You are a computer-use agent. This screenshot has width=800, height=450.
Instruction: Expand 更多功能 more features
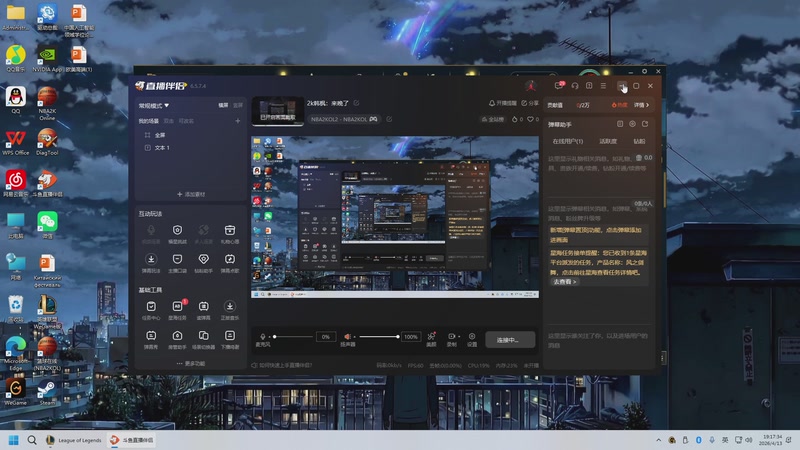click(191, 363)
